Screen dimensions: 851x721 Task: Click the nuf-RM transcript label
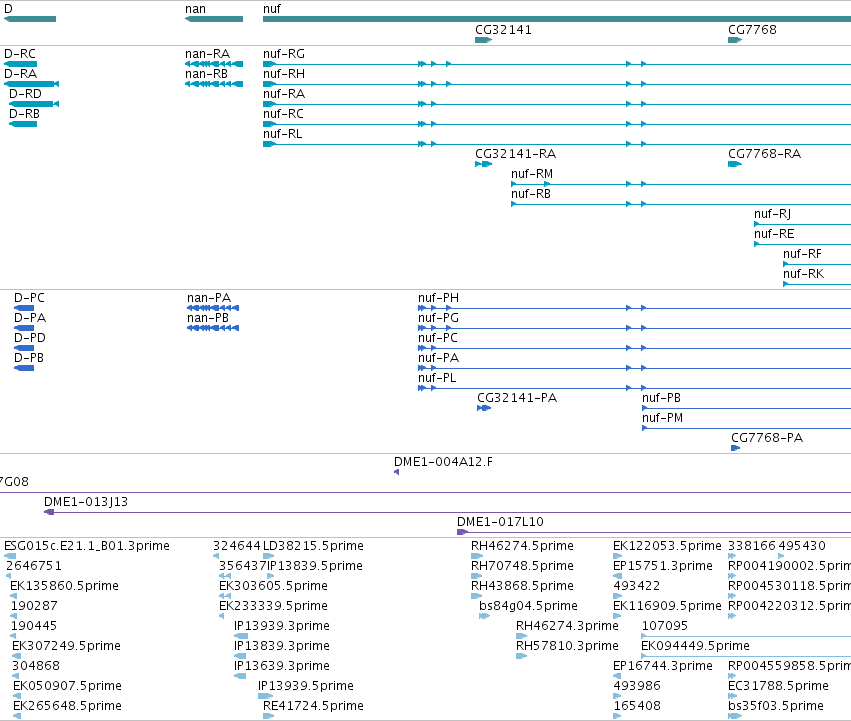coord(532,174)
